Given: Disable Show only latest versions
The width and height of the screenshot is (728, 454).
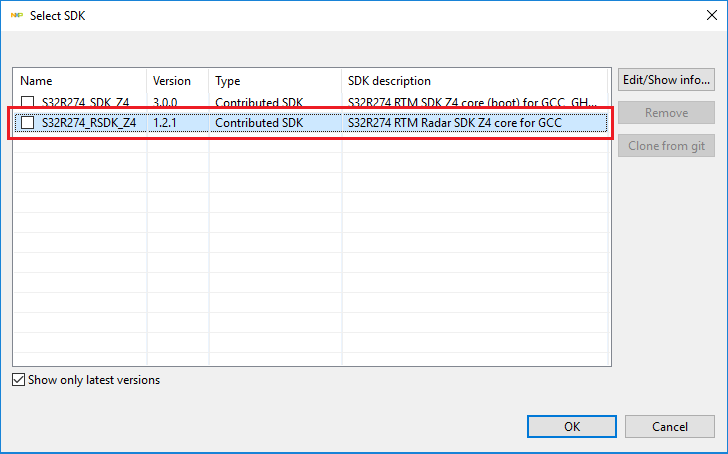Looking at the screenshot, I should [19, 380].
